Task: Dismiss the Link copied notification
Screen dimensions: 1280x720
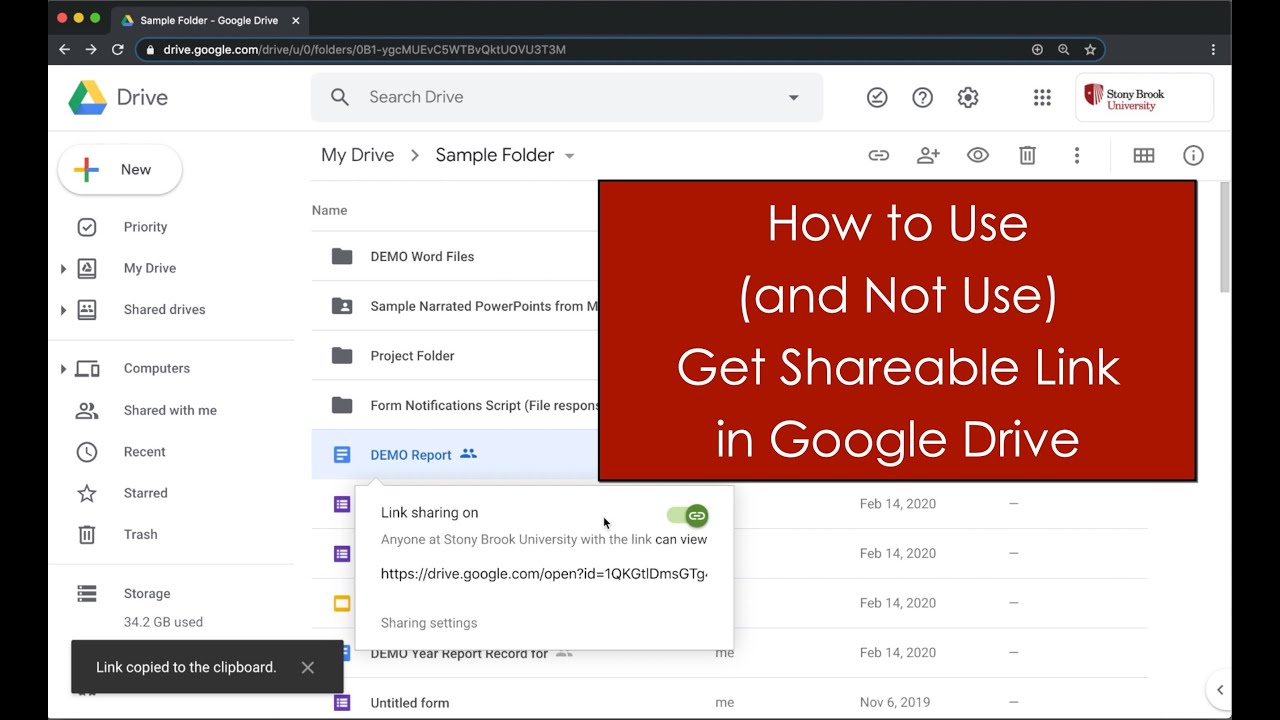Action: [307, 667]
